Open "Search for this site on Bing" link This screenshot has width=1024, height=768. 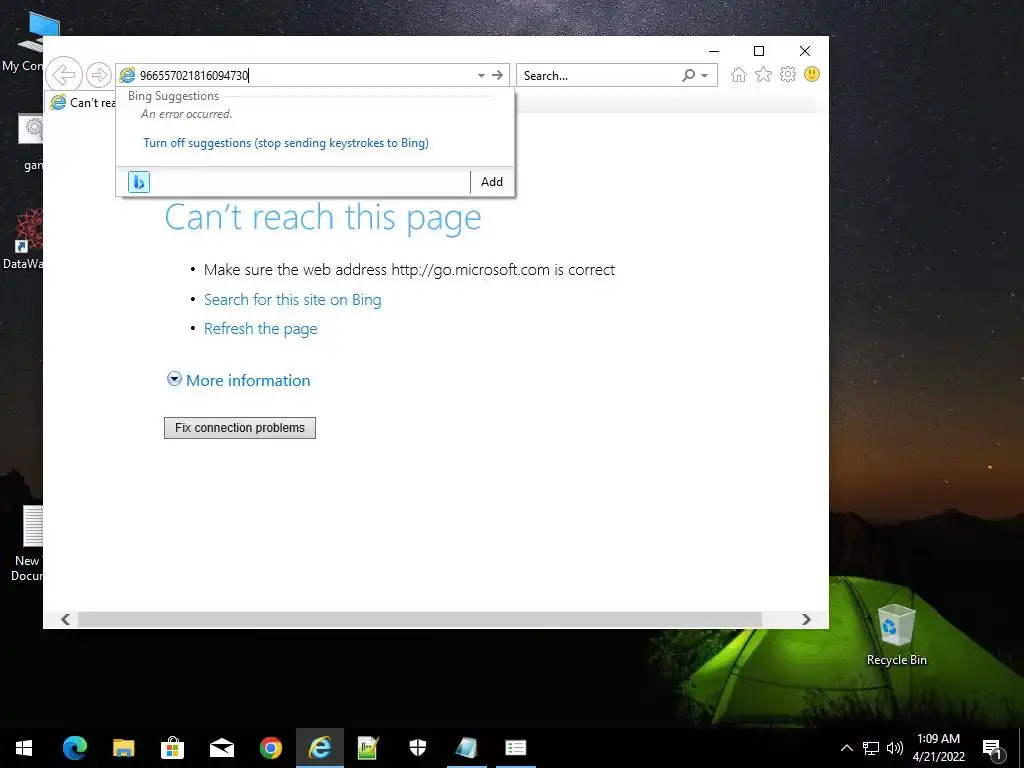[293, 300]
